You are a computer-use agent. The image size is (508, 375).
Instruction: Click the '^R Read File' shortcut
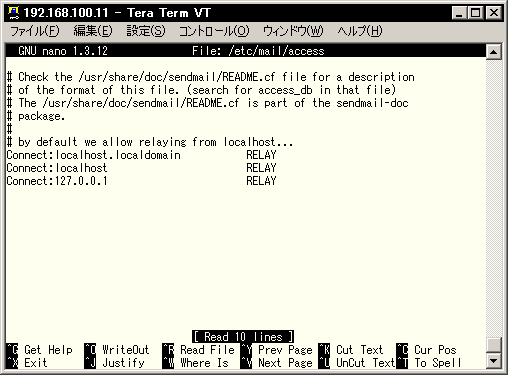click(199, 350)
